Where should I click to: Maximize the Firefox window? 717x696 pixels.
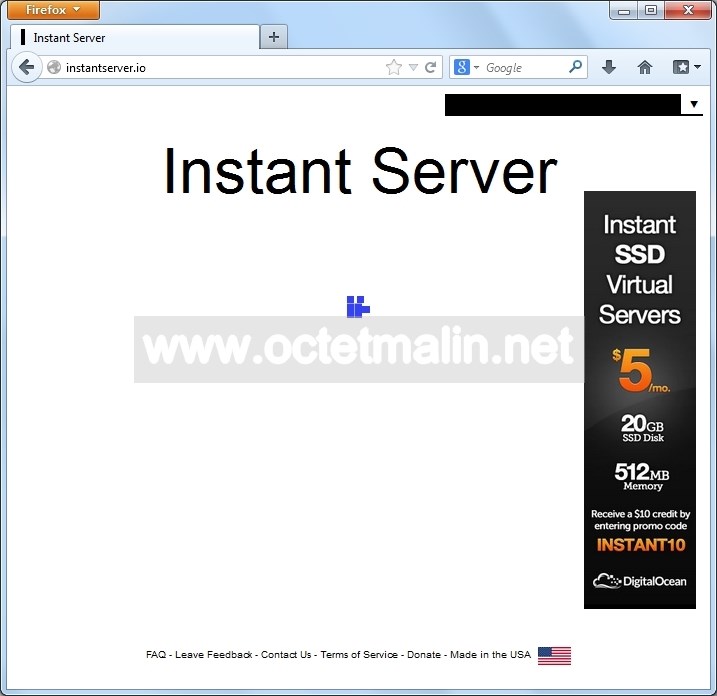click(x=651, y=10)
